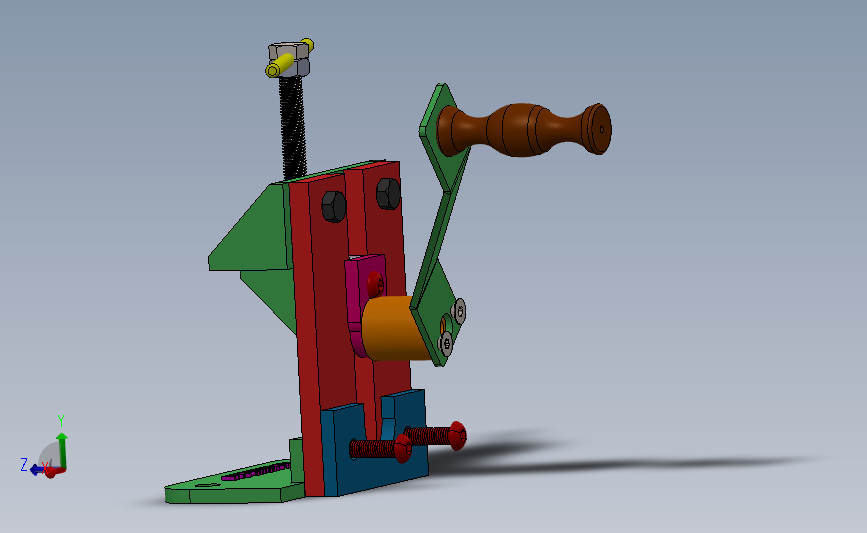Select the left black hex bolt
Image resolution: width=867 pixels, height=533 pixels.
click(334, 206)
